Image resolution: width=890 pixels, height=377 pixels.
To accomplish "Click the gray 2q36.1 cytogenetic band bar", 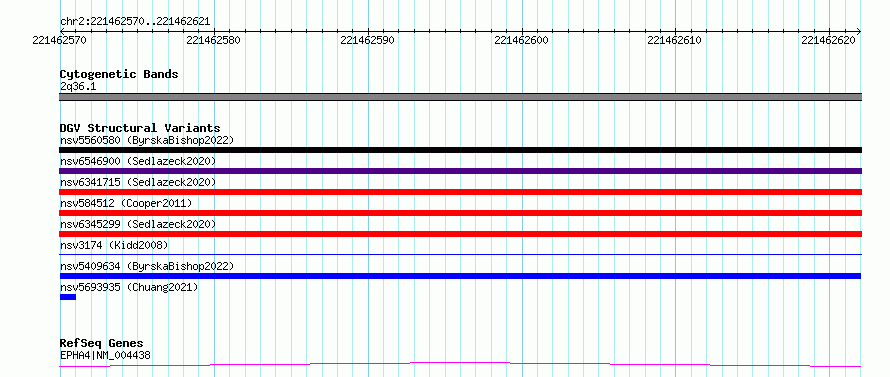I will [460, 97].
